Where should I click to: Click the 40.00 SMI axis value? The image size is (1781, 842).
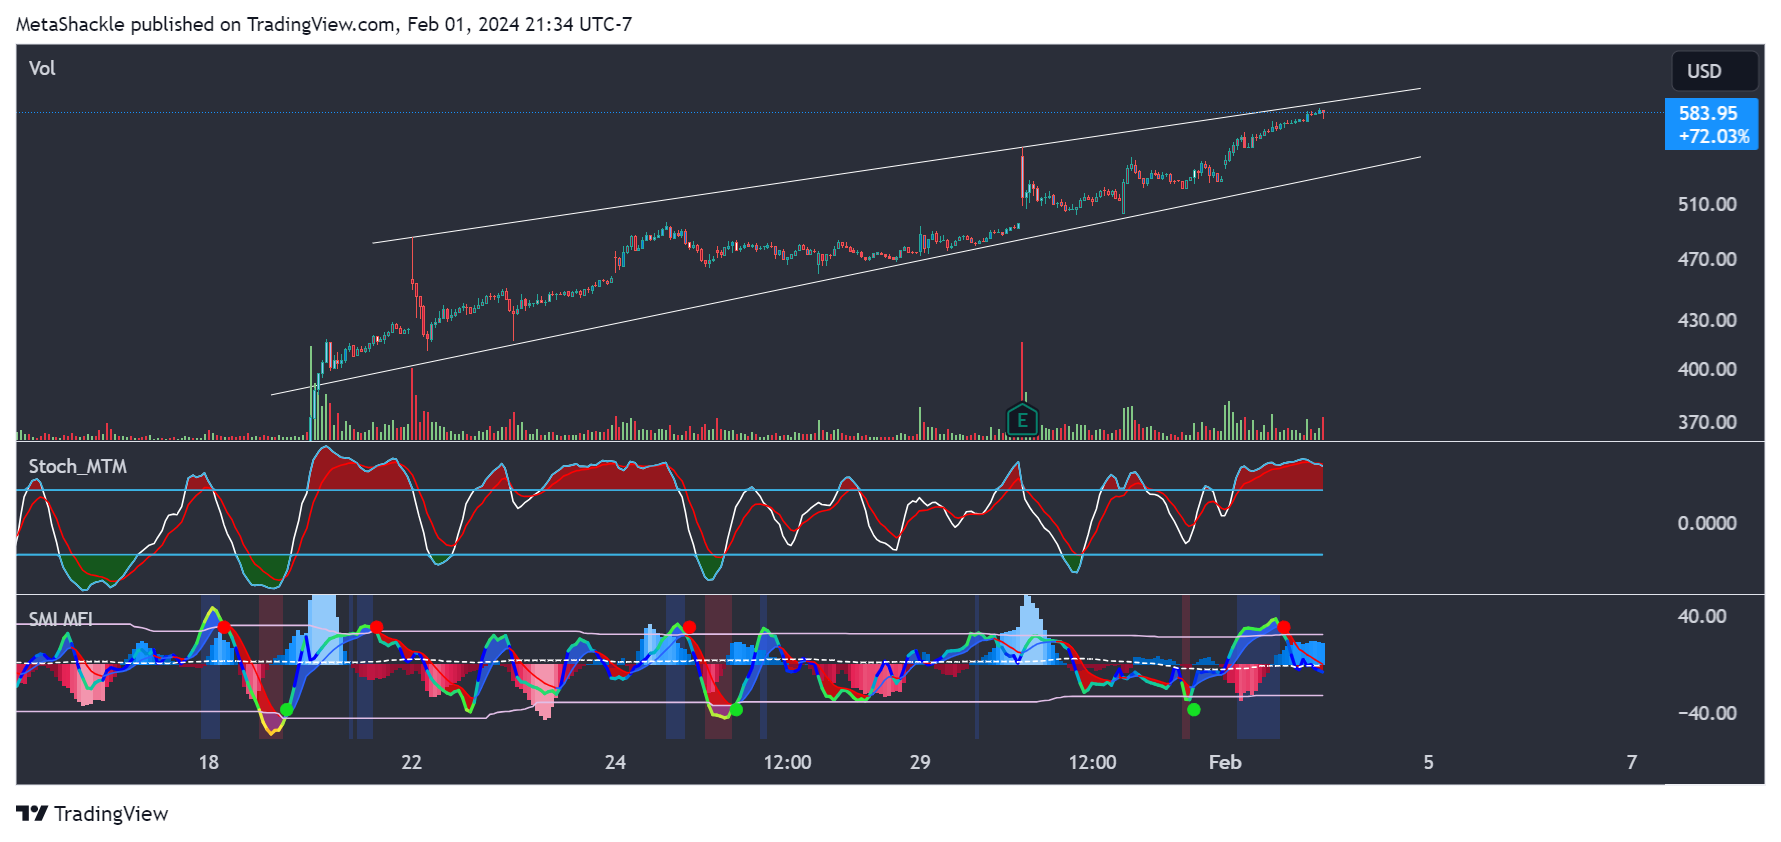tap(1702, 616)
